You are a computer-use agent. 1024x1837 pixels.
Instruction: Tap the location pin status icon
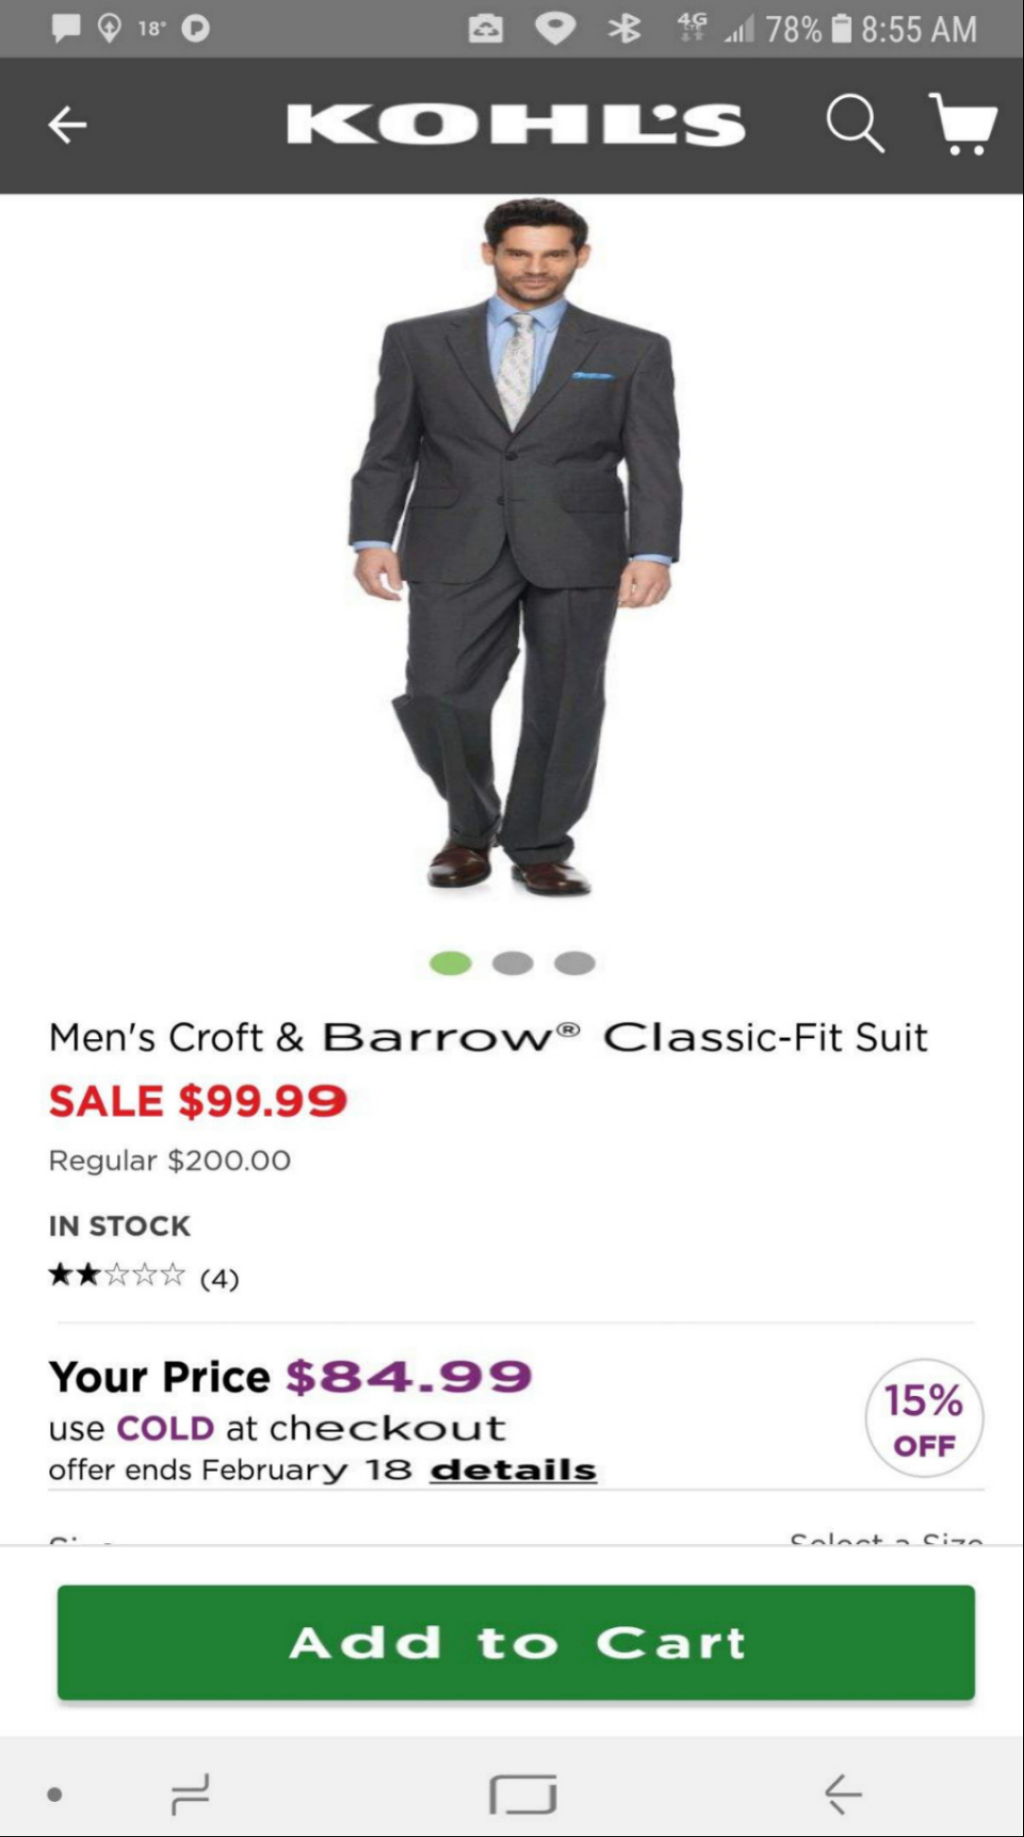tap(109, 28)
